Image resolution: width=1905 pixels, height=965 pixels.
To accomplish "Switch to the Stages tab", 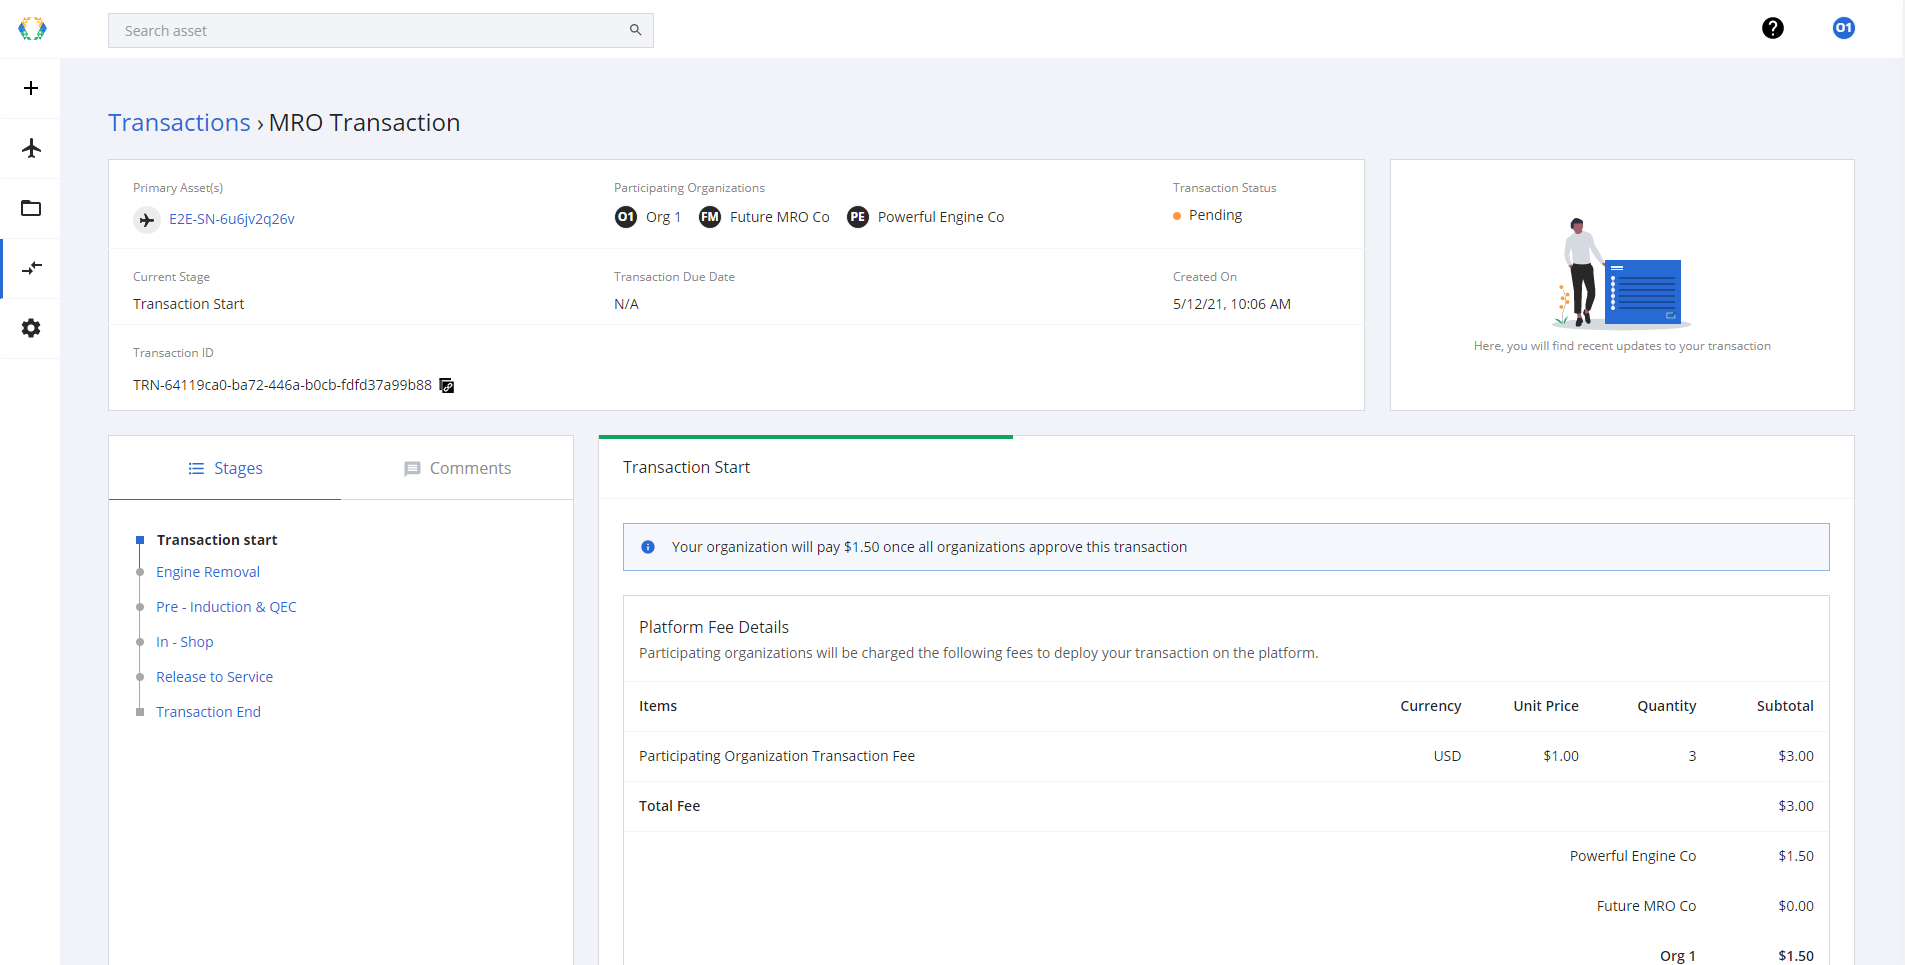I will pos(225,468).
